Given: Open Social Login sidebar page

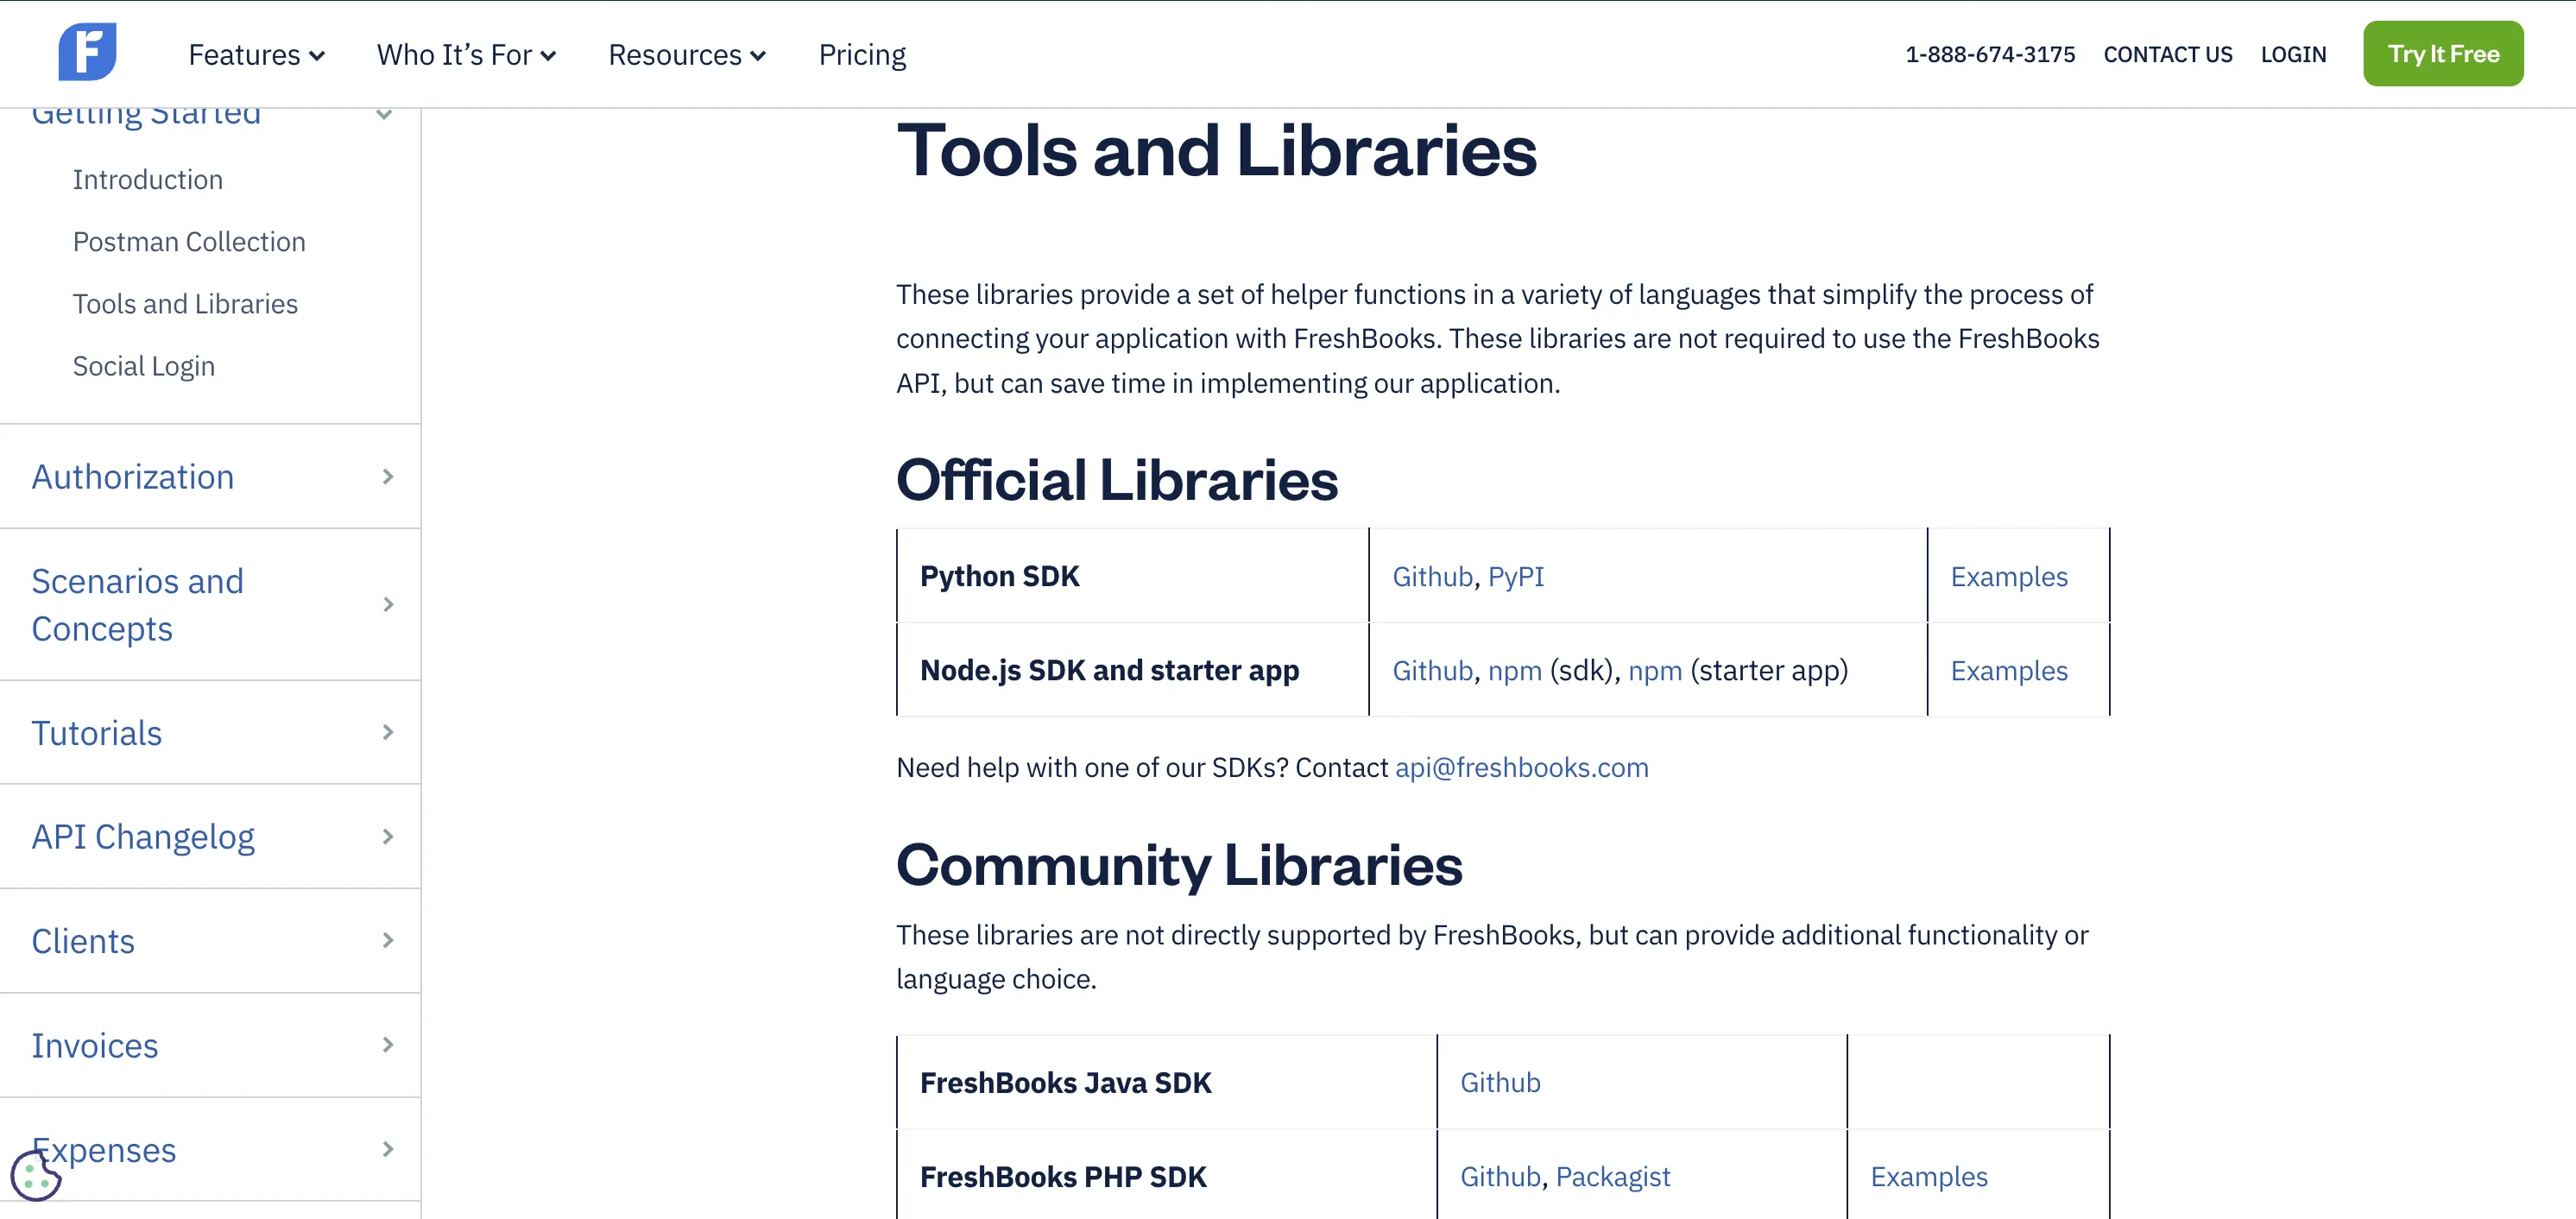Looking at the screenshot, I should pos(144,366).
